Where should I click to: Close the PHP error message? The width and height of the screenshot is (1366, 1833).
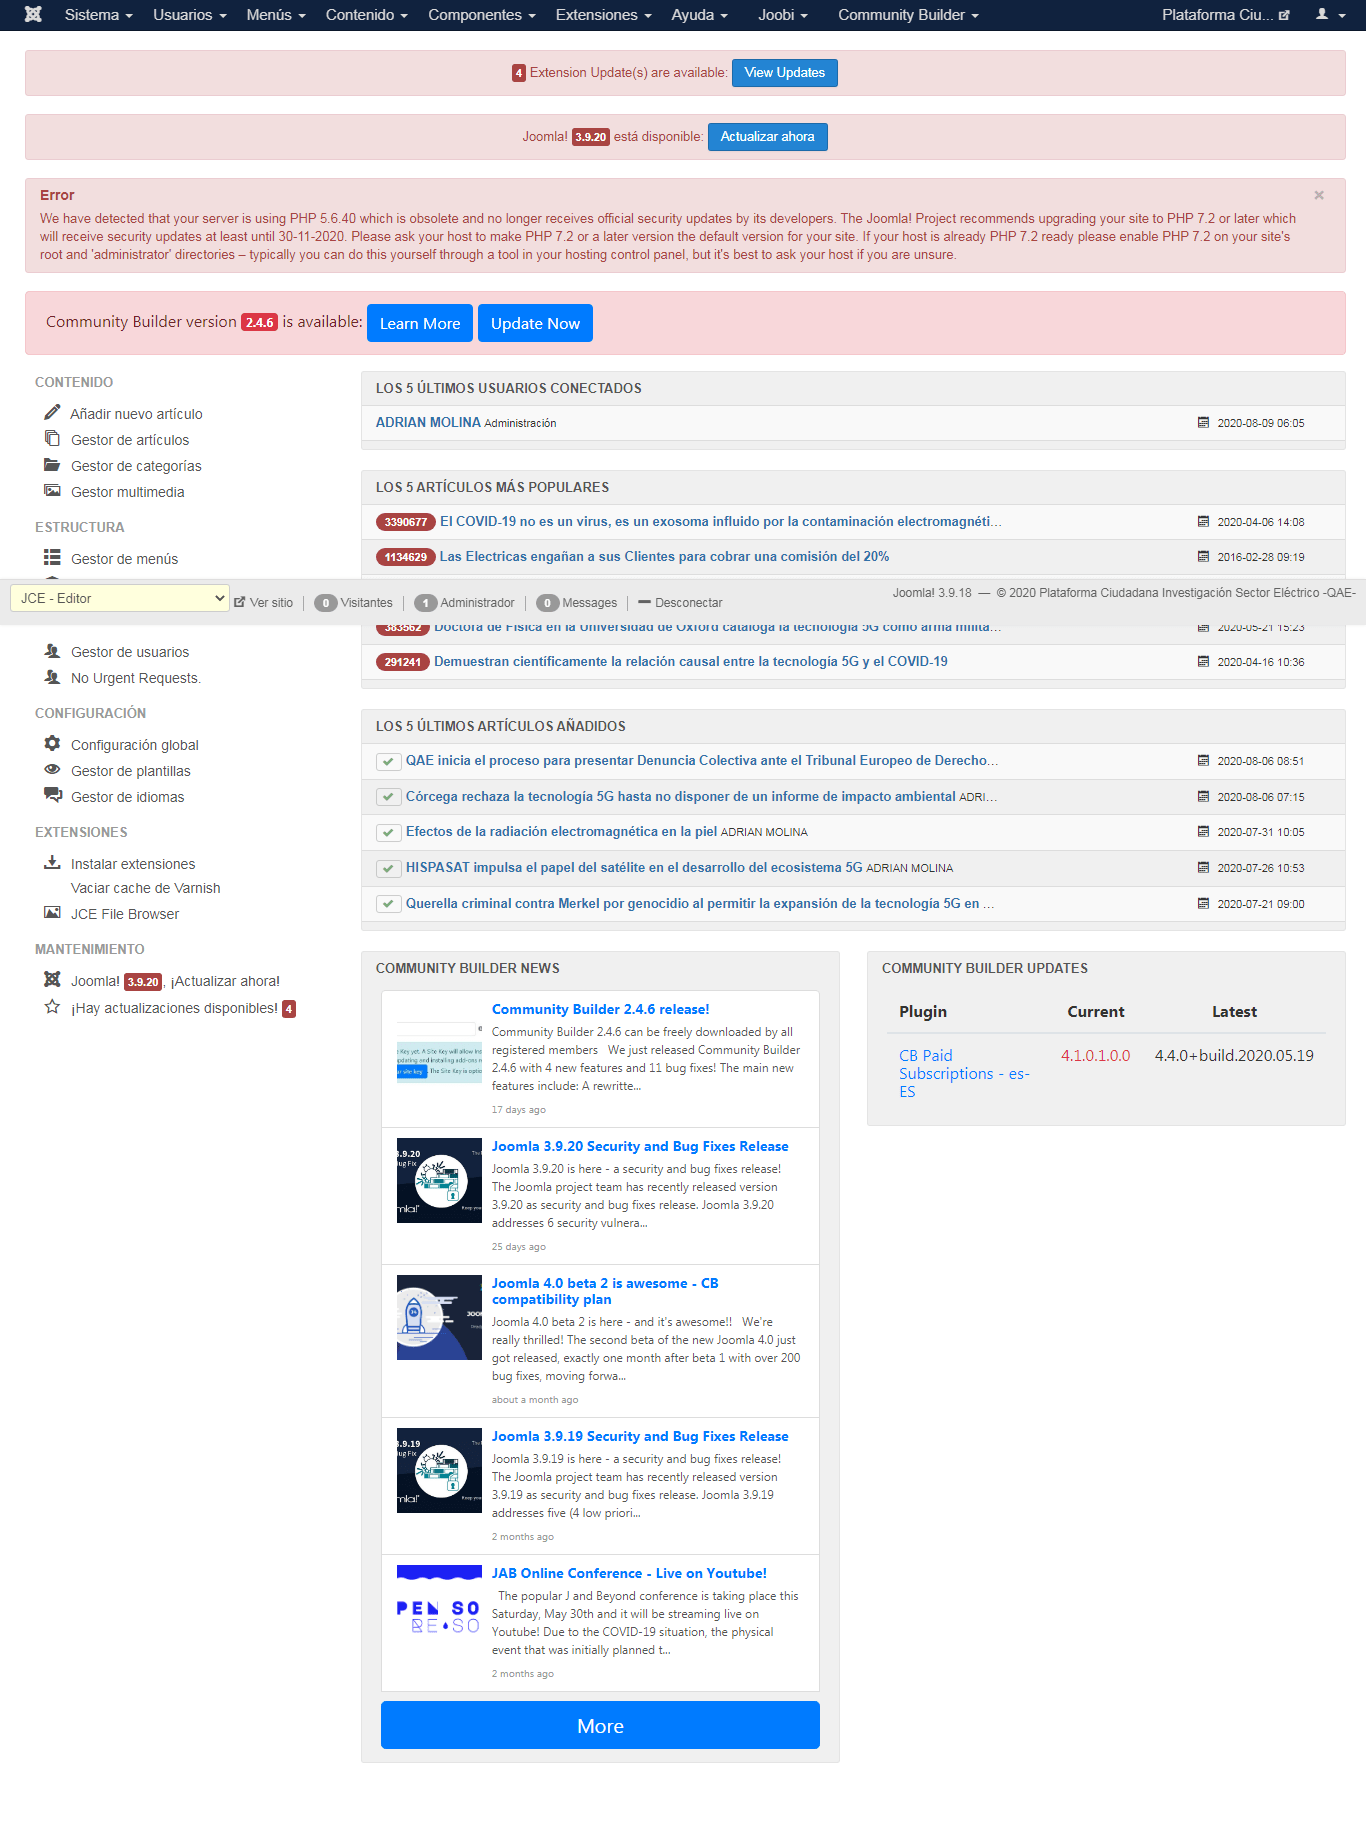1319,195
